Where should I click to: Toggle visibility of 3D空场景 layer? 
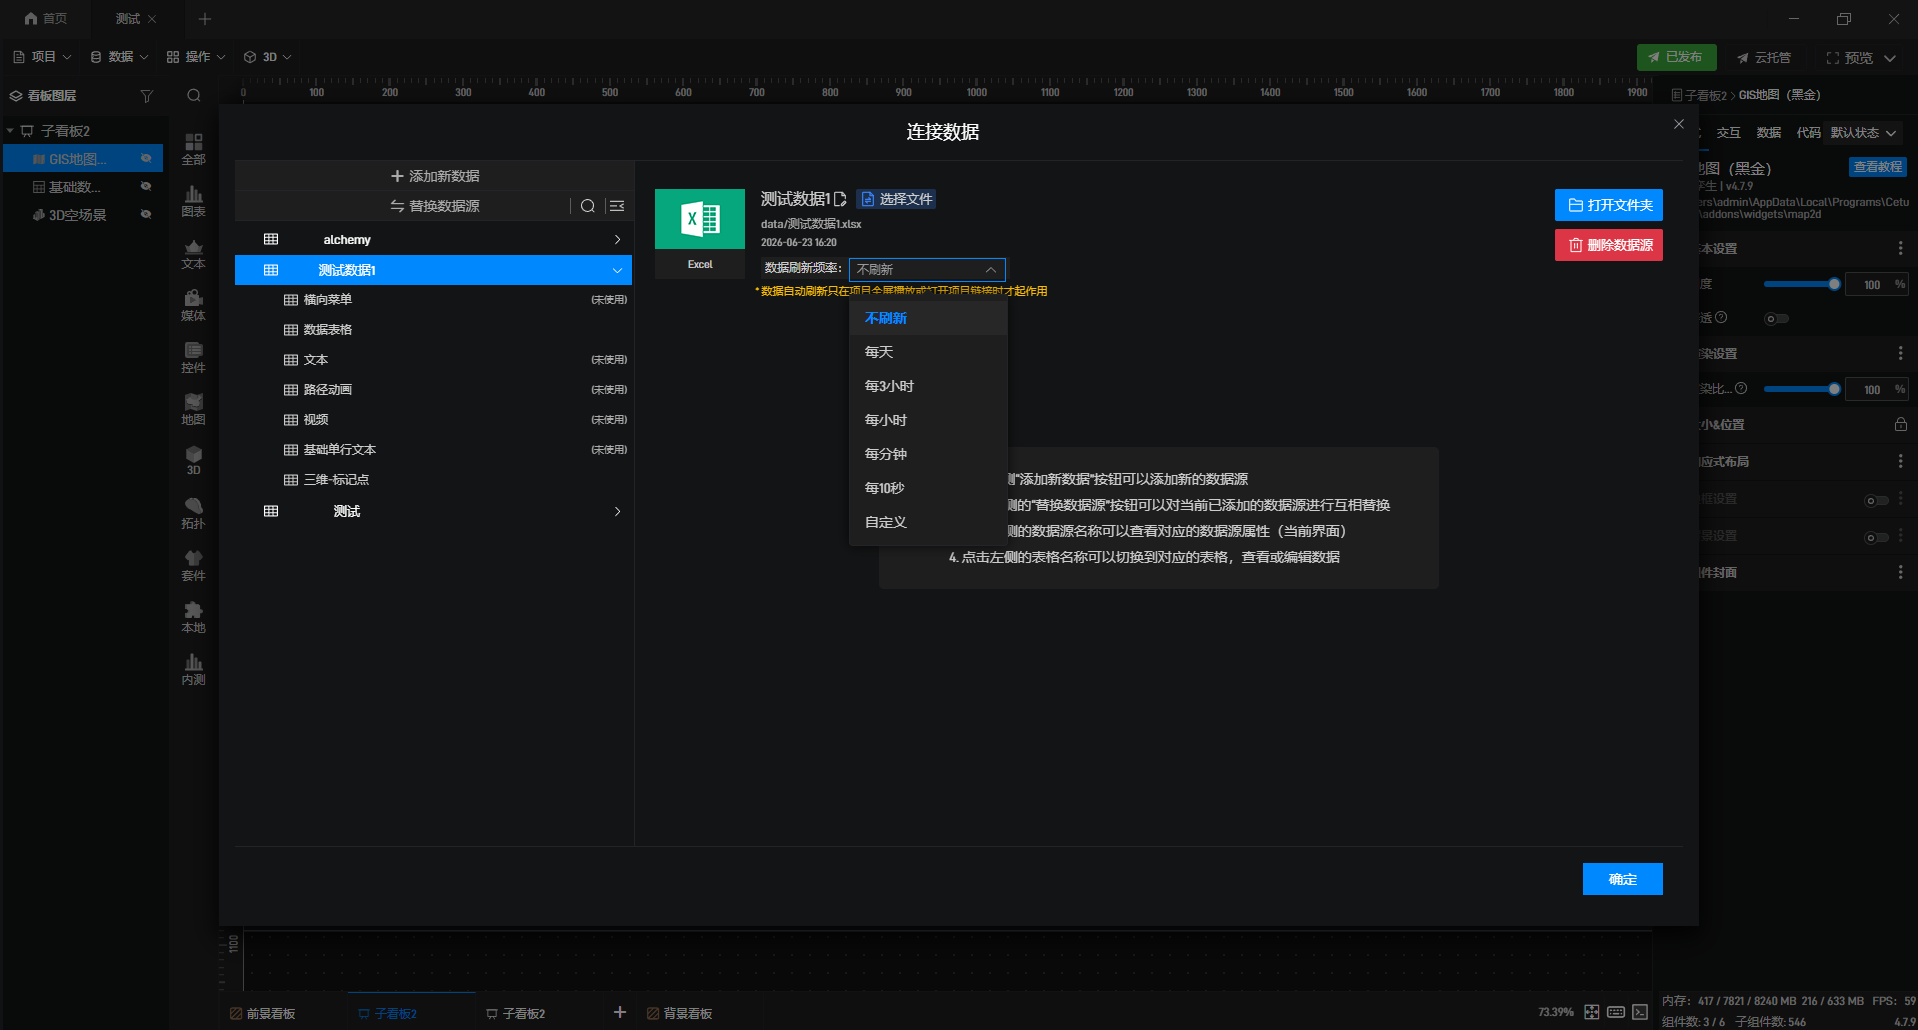click(x=146, y=214)
